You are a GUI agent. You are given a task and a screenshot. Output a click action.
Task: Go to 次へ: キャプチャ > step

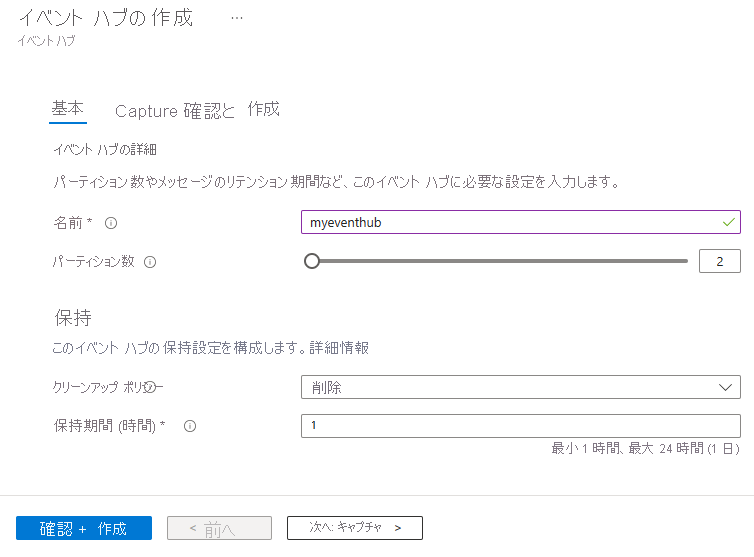click(355, 528)
